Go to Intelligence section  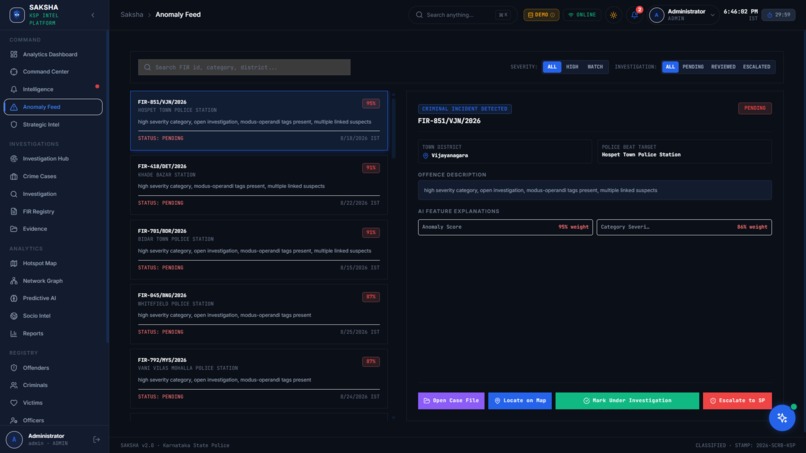(x=38, y=89)
